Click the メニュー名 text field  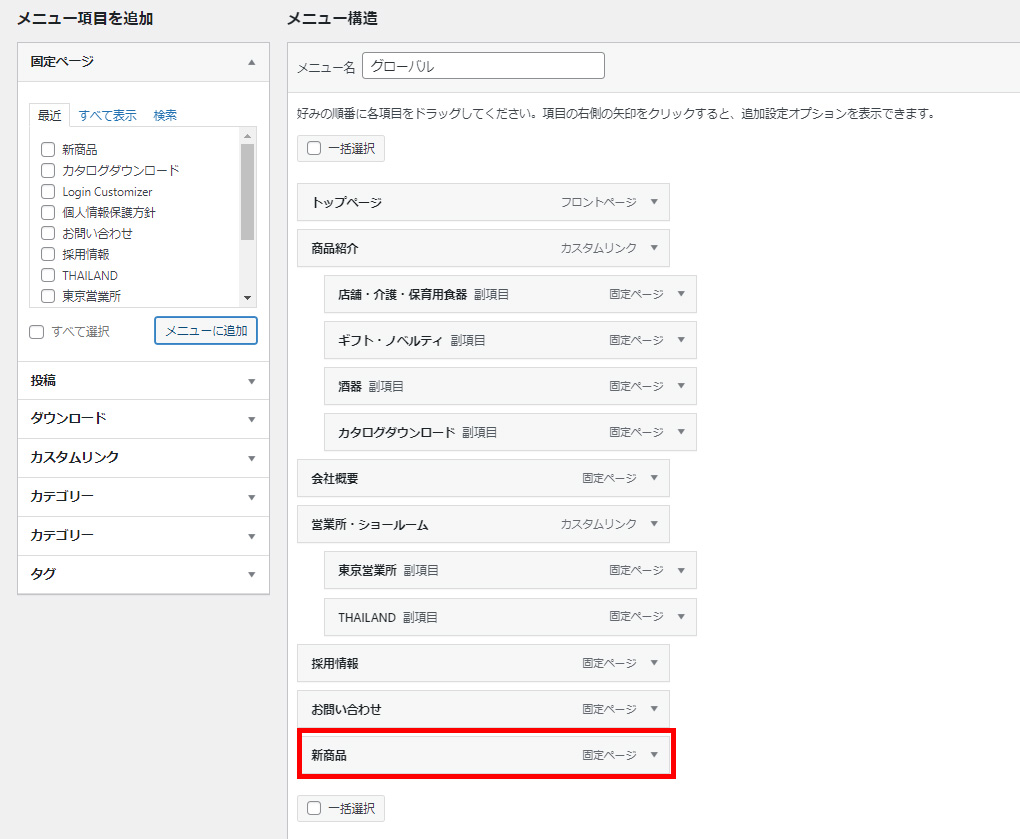tap(483, 66)
